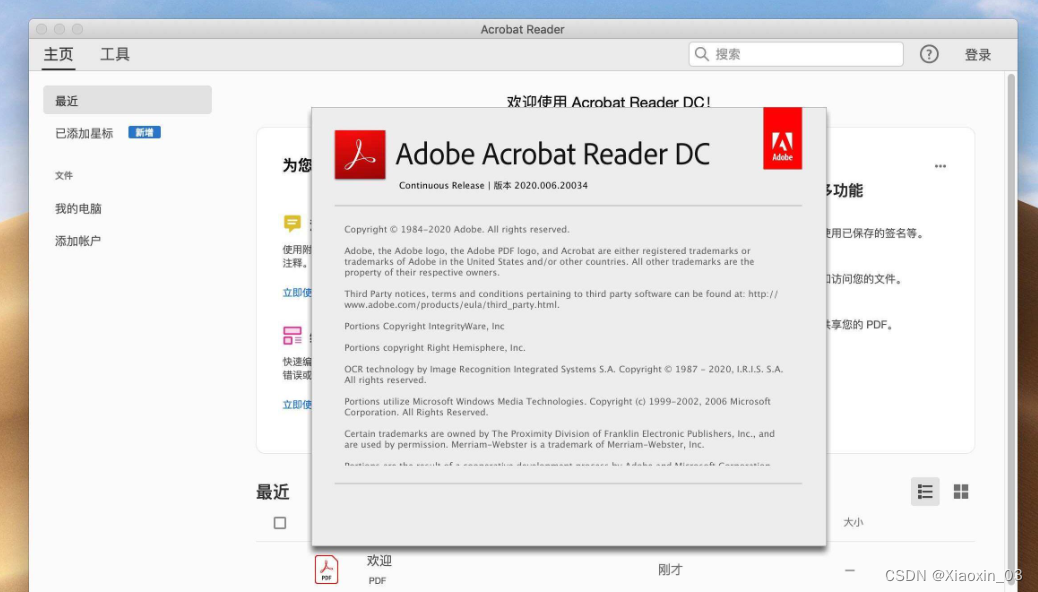This screenshot has width=1038, height=592.
Task: Select 已添加星标 in the sidebar
Action: [x=84, y=133]
